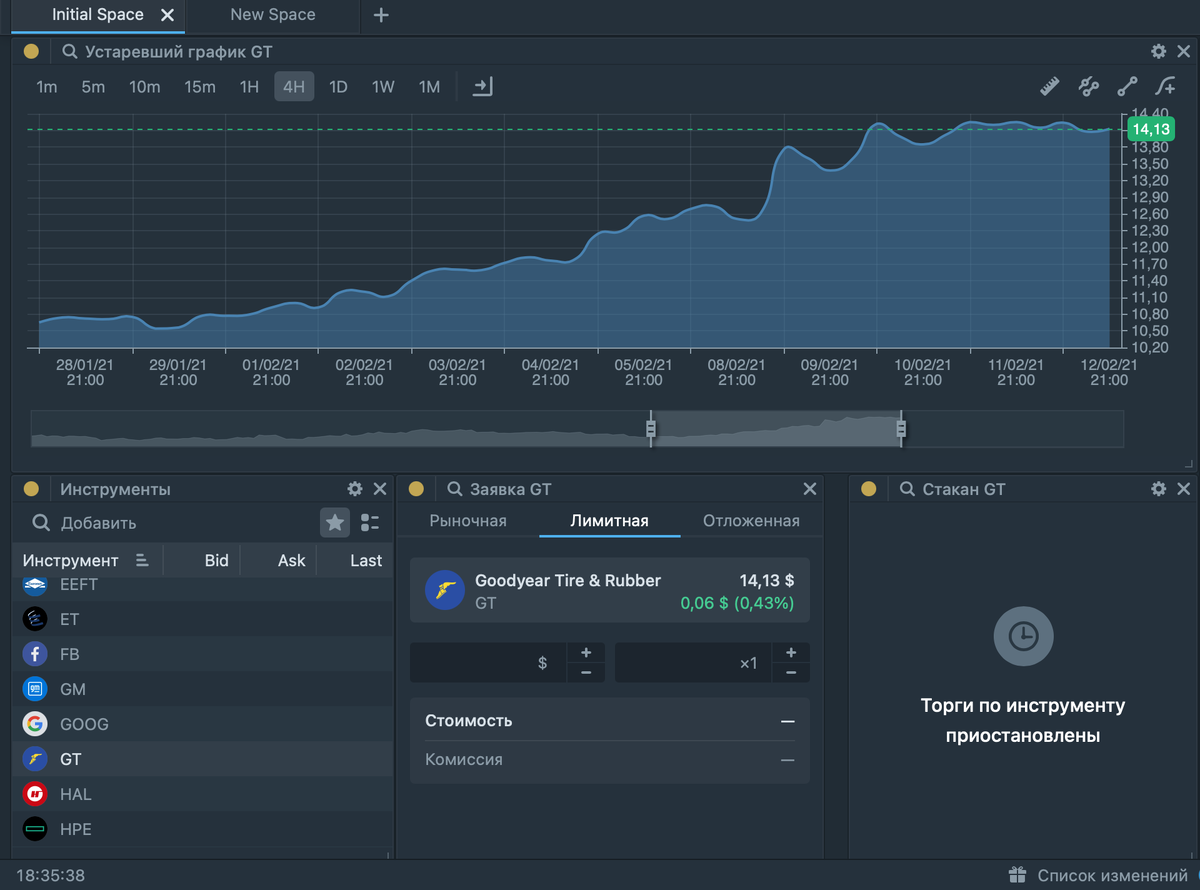Viewport: 1200px width, 890px height.
Task: Close the Заявка GT widget
Action: [810, 489]
